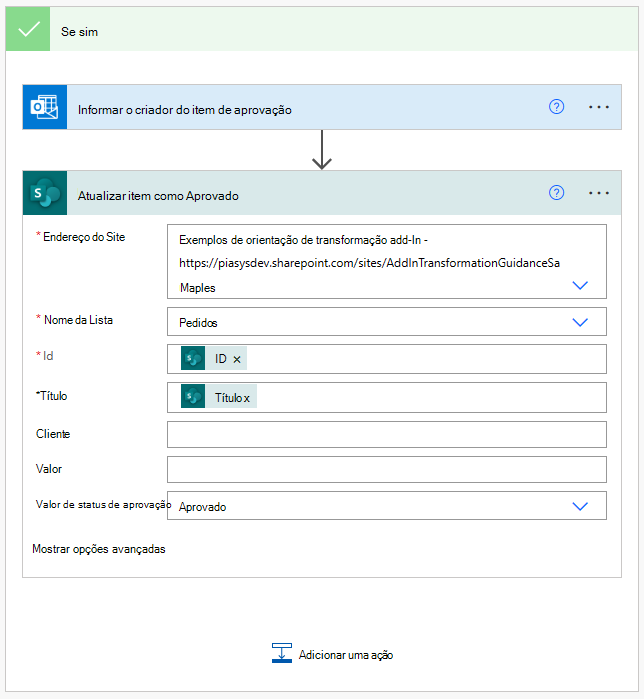This screenshot has width=644, height=699.
Task: Collapse the Se sim branch header
Action: click(x=322, y=29)
